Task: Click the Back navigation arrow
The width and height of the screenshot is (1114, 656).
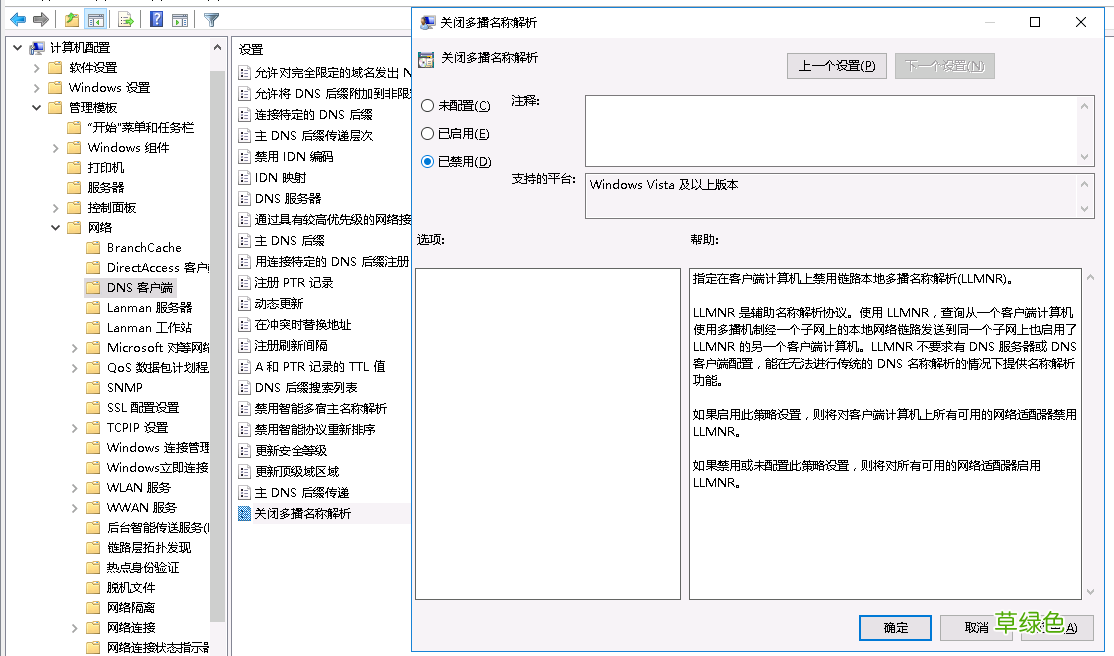Action: tap(18, 19)
